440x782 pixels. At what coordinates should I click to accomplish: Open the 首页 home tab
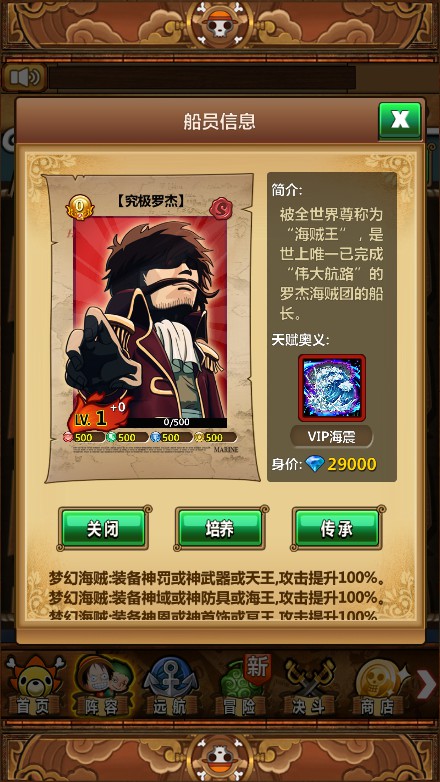pos(34,686)
